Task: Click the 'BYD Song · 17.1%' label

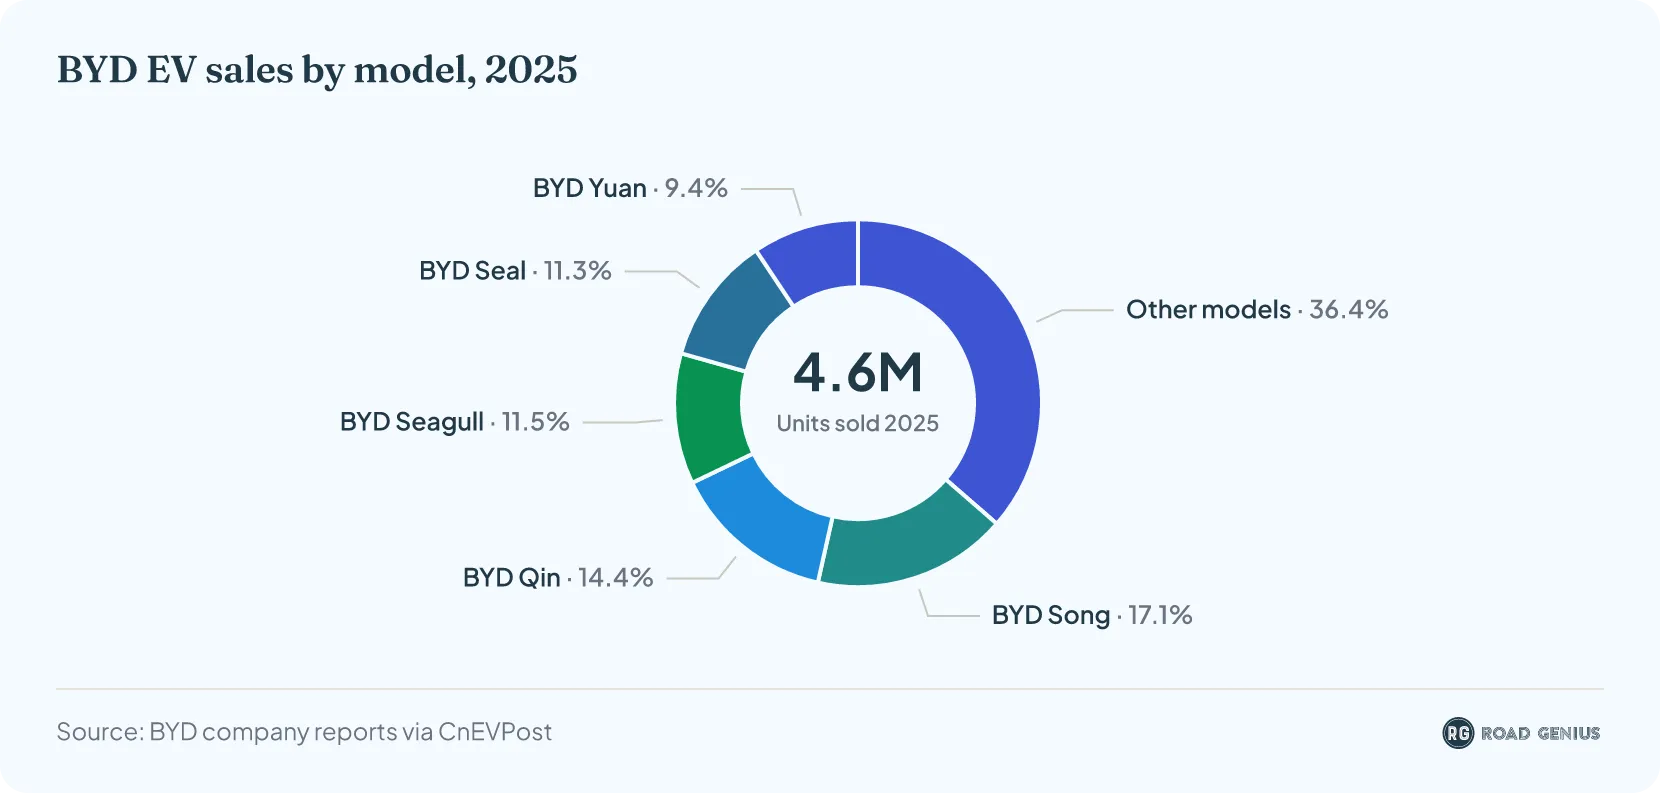Action: tap(1092, 615)
